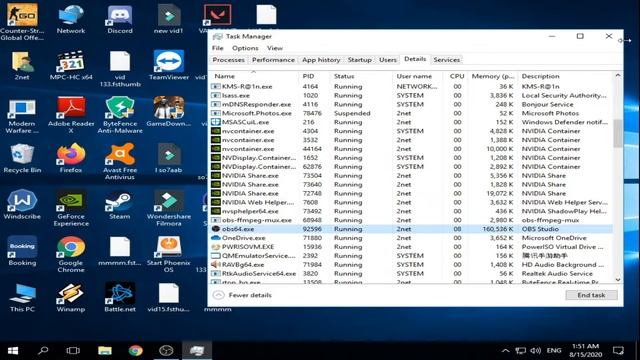Launch Discord from the desktop

tap(120, 19)
